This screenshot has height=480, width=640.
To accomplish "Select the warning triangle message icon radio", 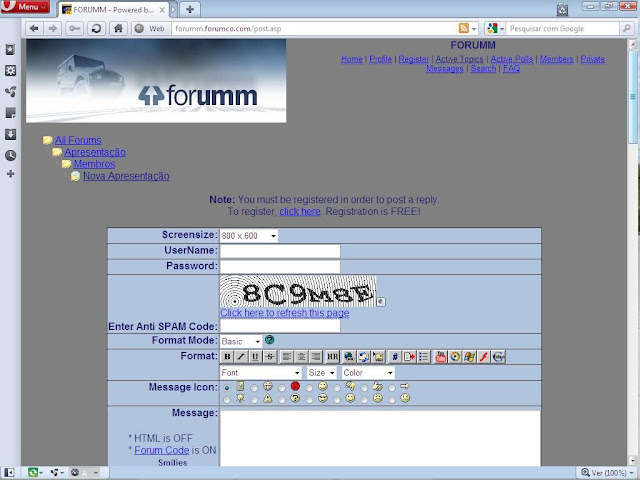I will tap(254, 400).
